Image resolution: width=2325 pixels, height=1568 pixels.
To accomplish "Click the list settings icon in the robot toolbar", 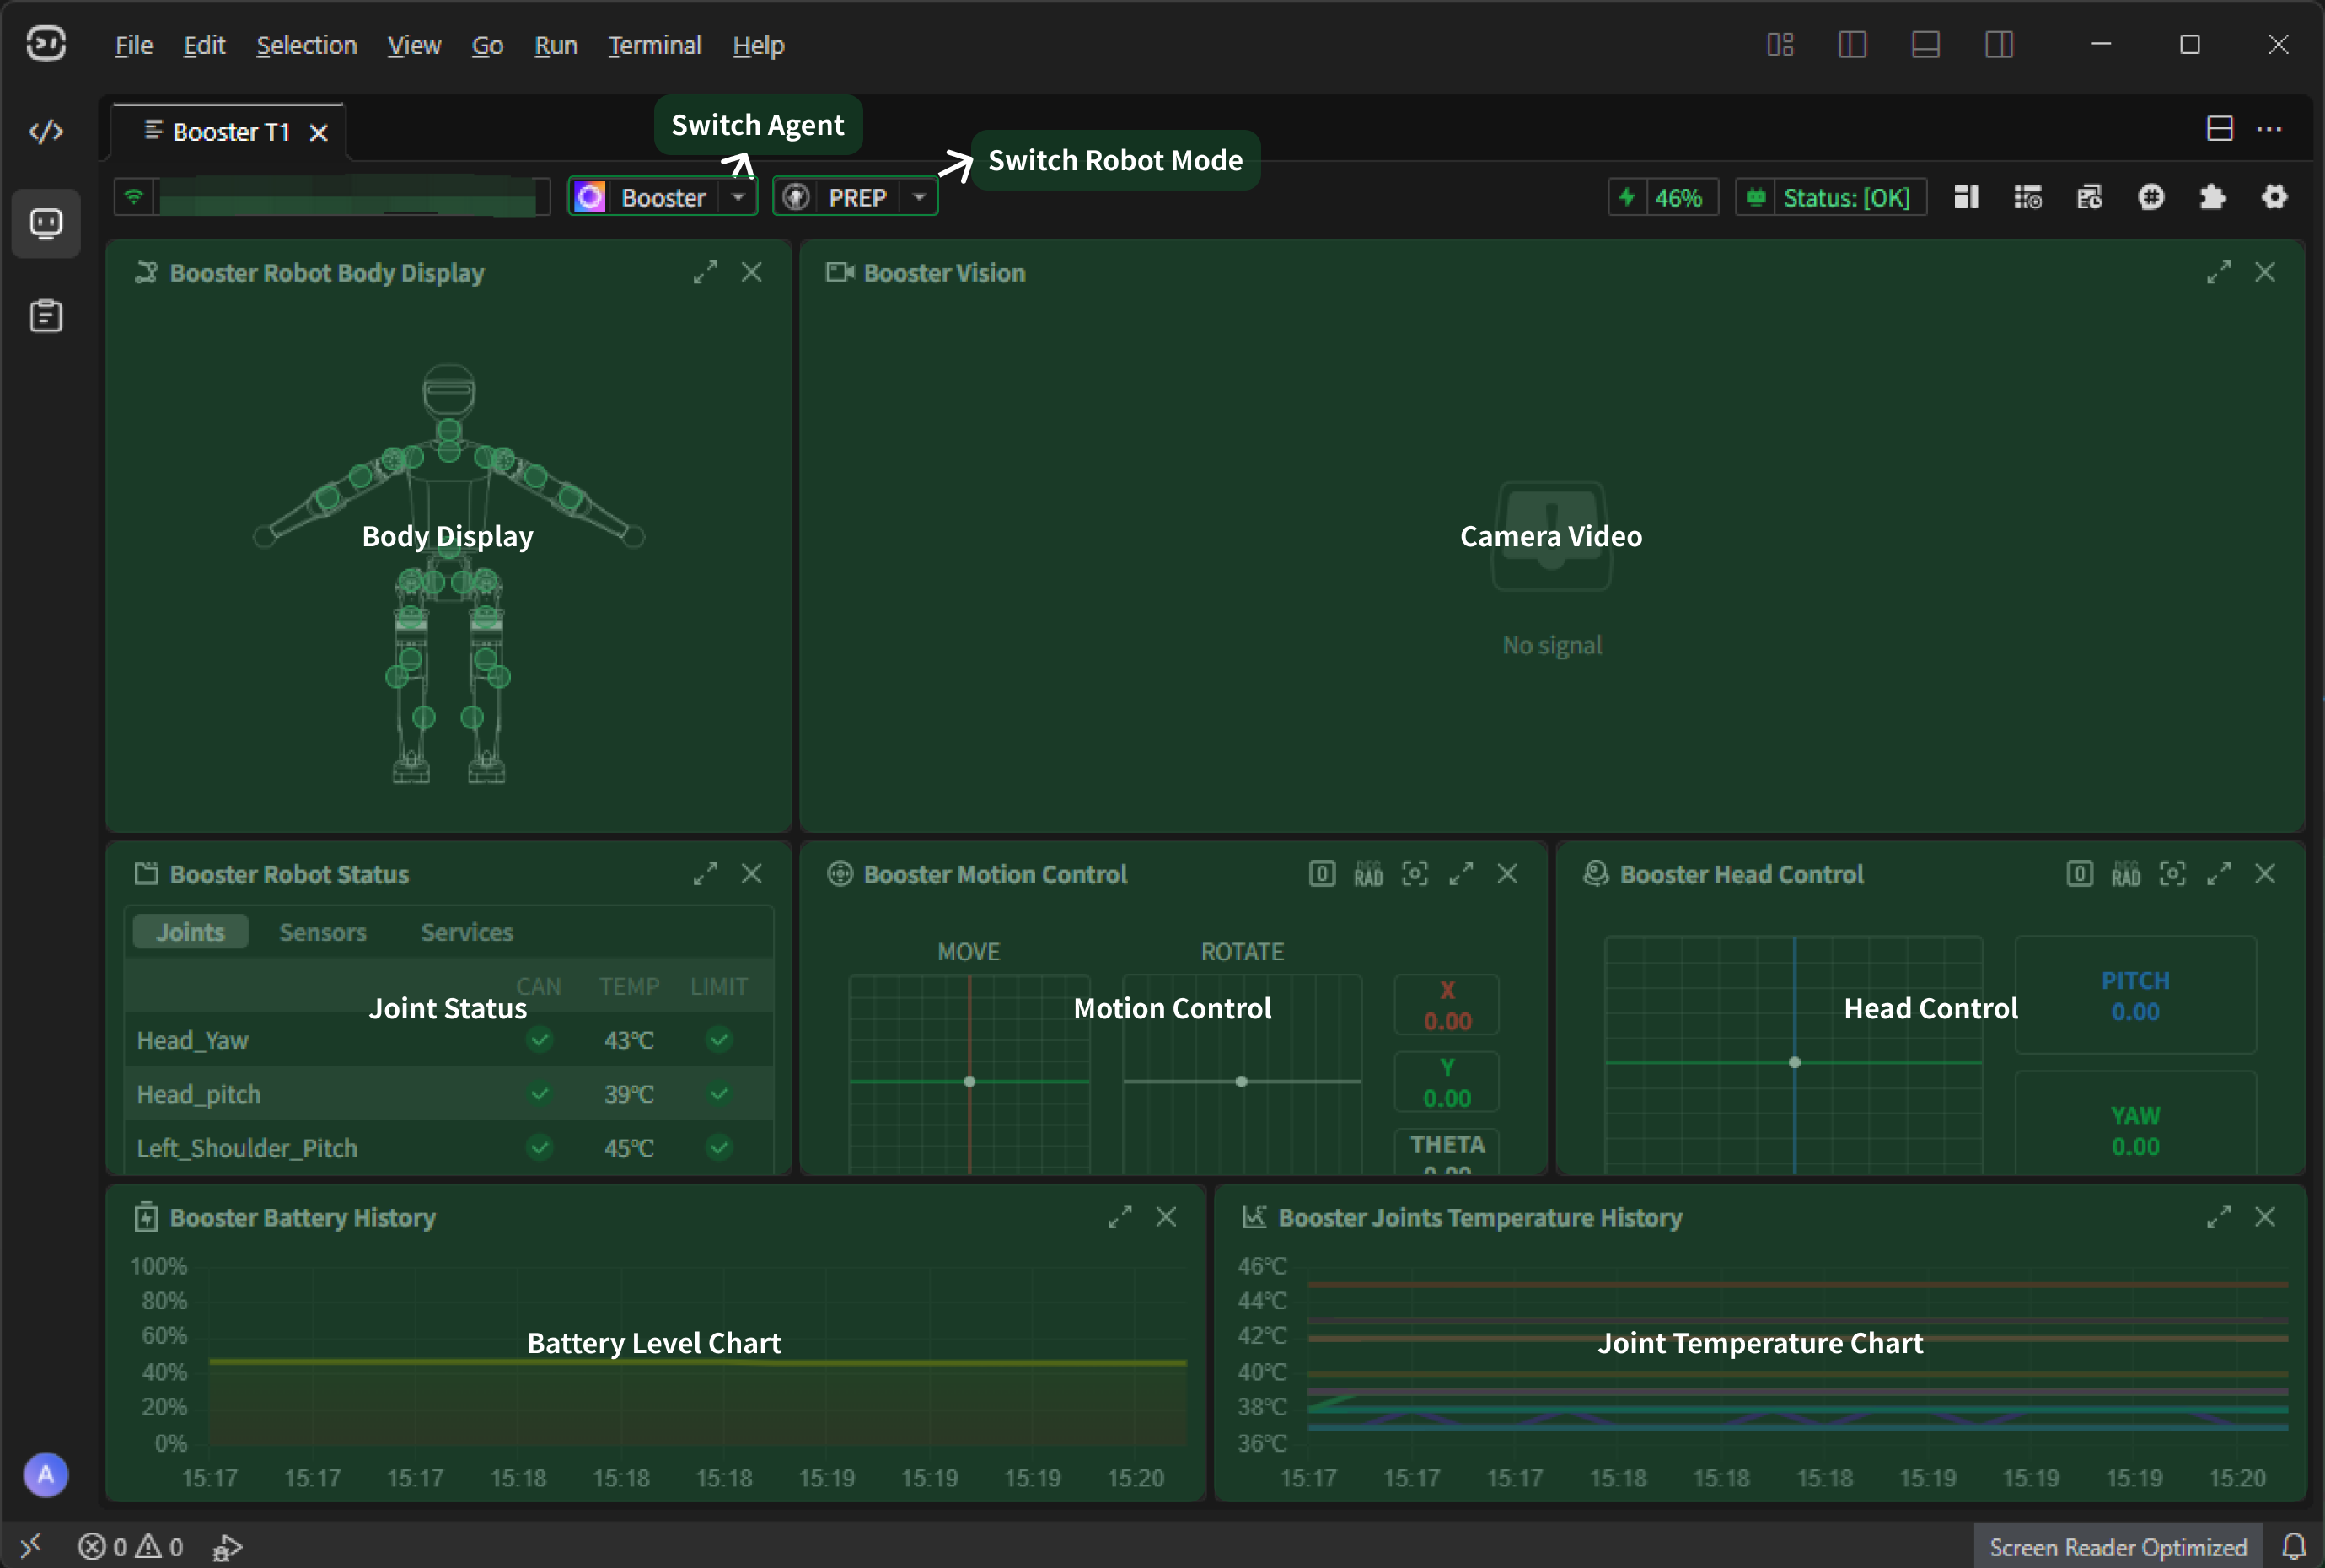I will tap(2028, 197).
